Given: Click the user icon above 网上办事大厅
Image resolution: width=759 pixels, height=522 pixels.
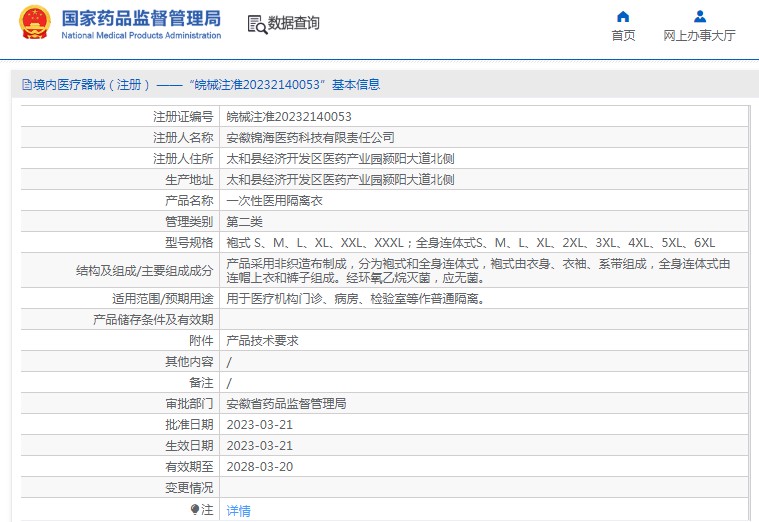Looking at the screenshot, I should (699, 17).
